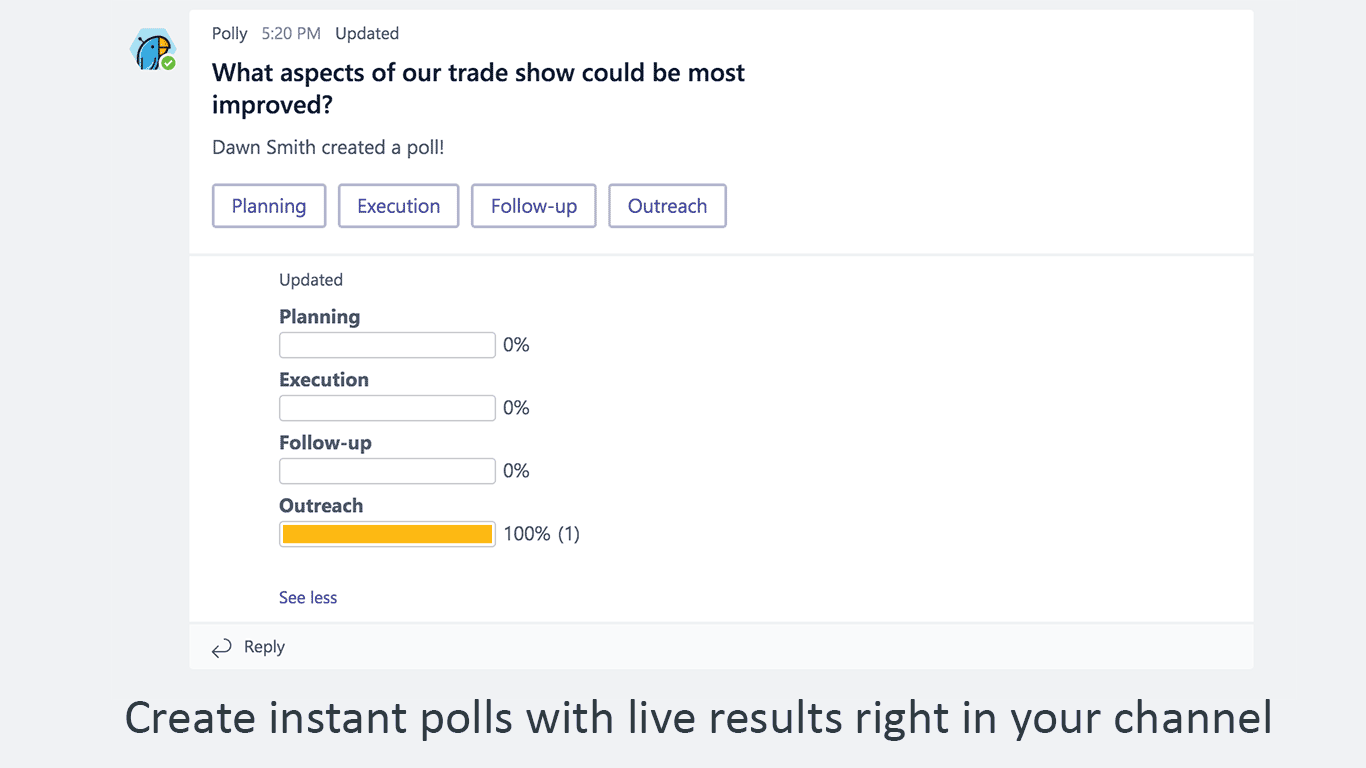Click the Updated label beside the timestamp
The height and width of the screenshot is (768, 1366).
(367, 33)
